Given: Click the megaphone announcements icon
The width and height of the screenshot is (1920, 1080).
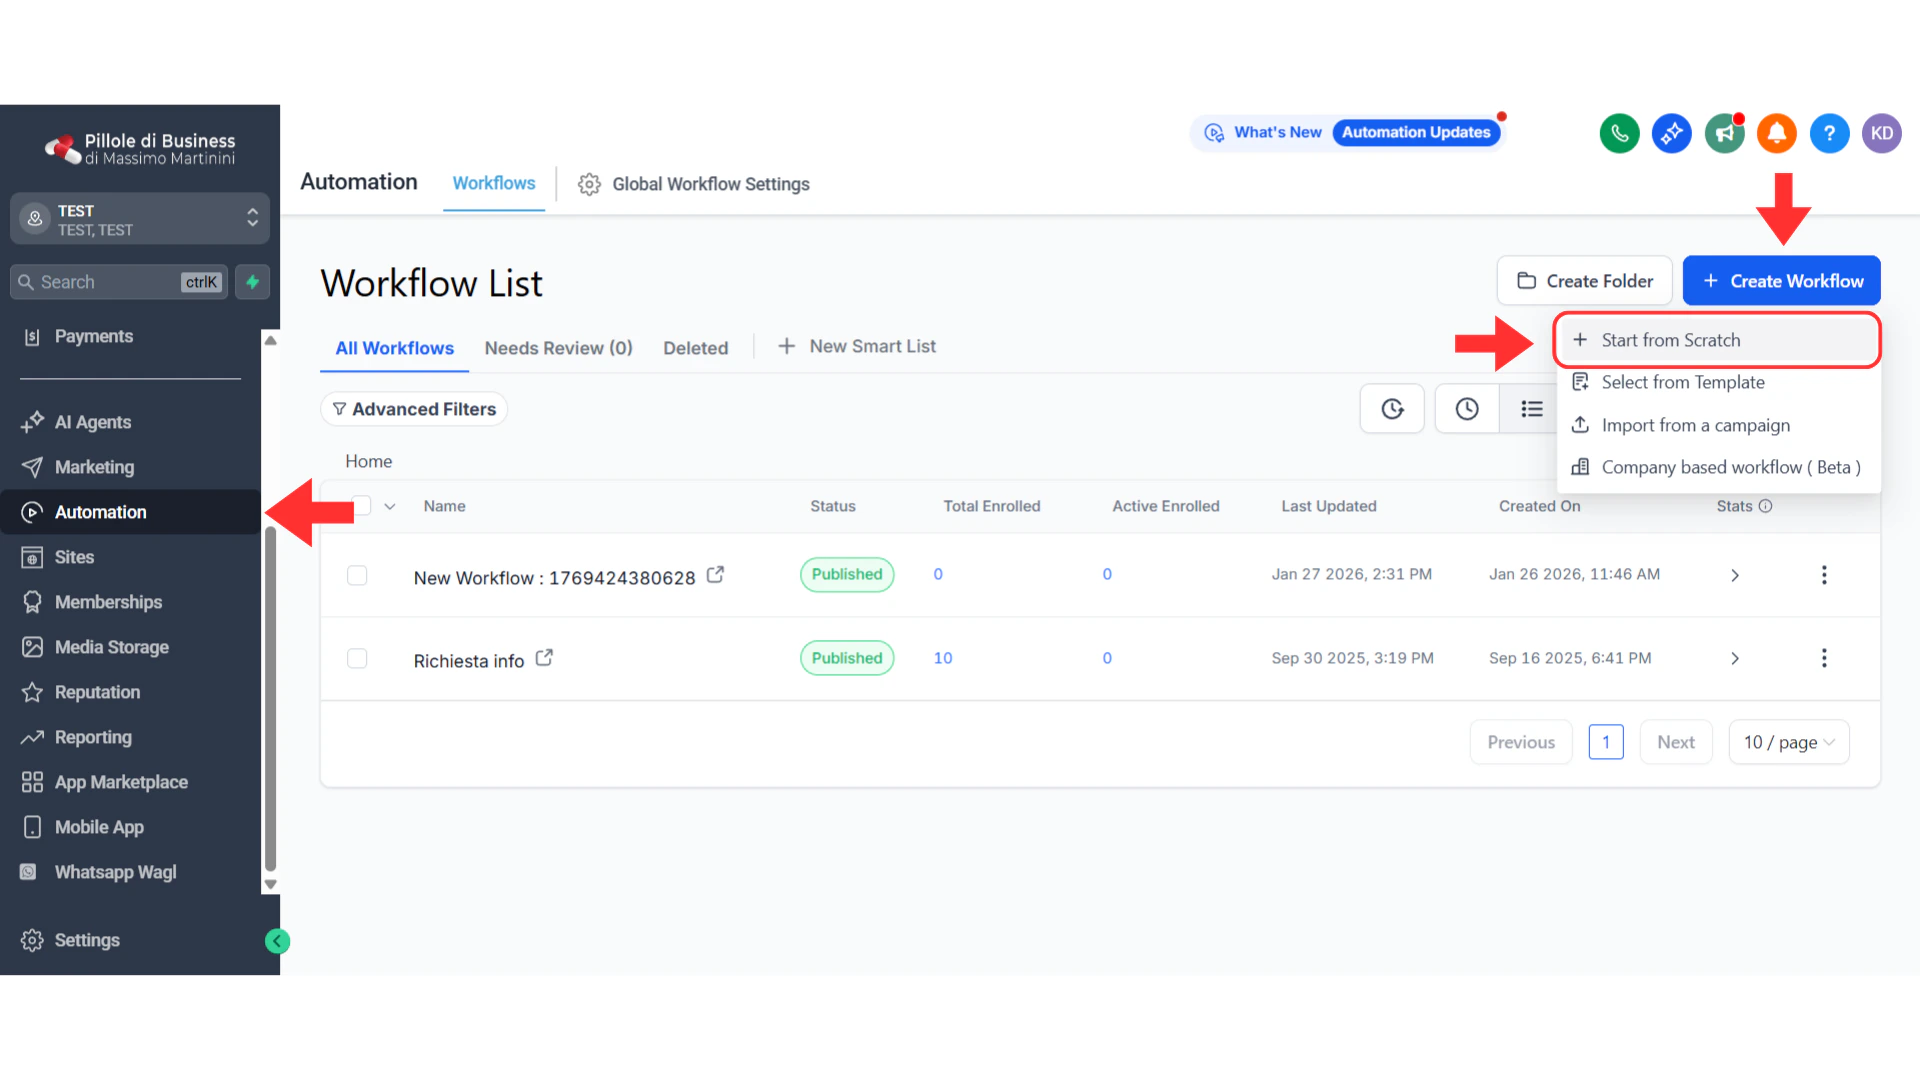Looking at the screenshot, I should click(x=1724, y=133).
